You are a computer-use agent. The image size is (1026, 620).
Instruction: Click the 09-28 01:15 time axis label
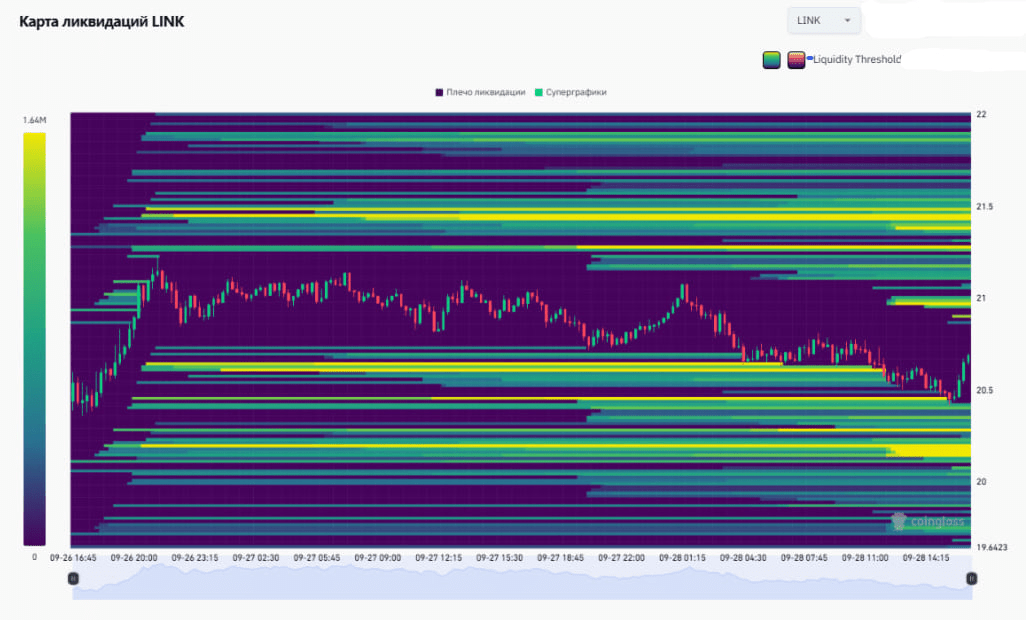682,557
